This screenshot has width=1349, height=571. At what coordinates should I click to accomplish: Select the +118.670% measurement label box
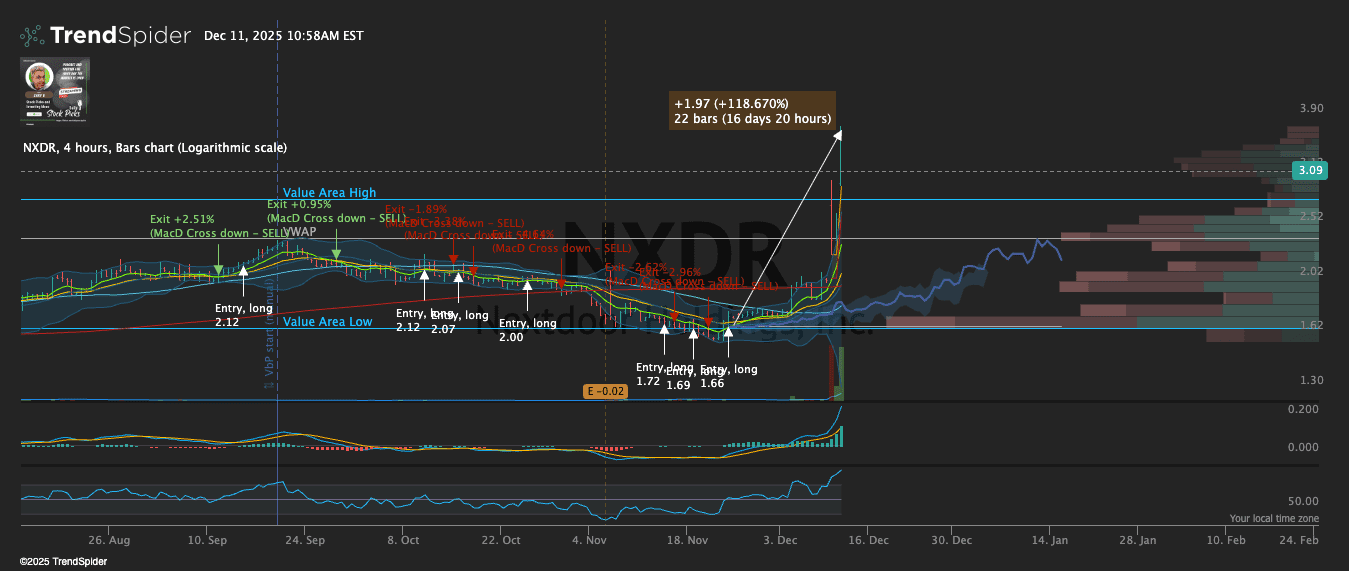[752, 111]
